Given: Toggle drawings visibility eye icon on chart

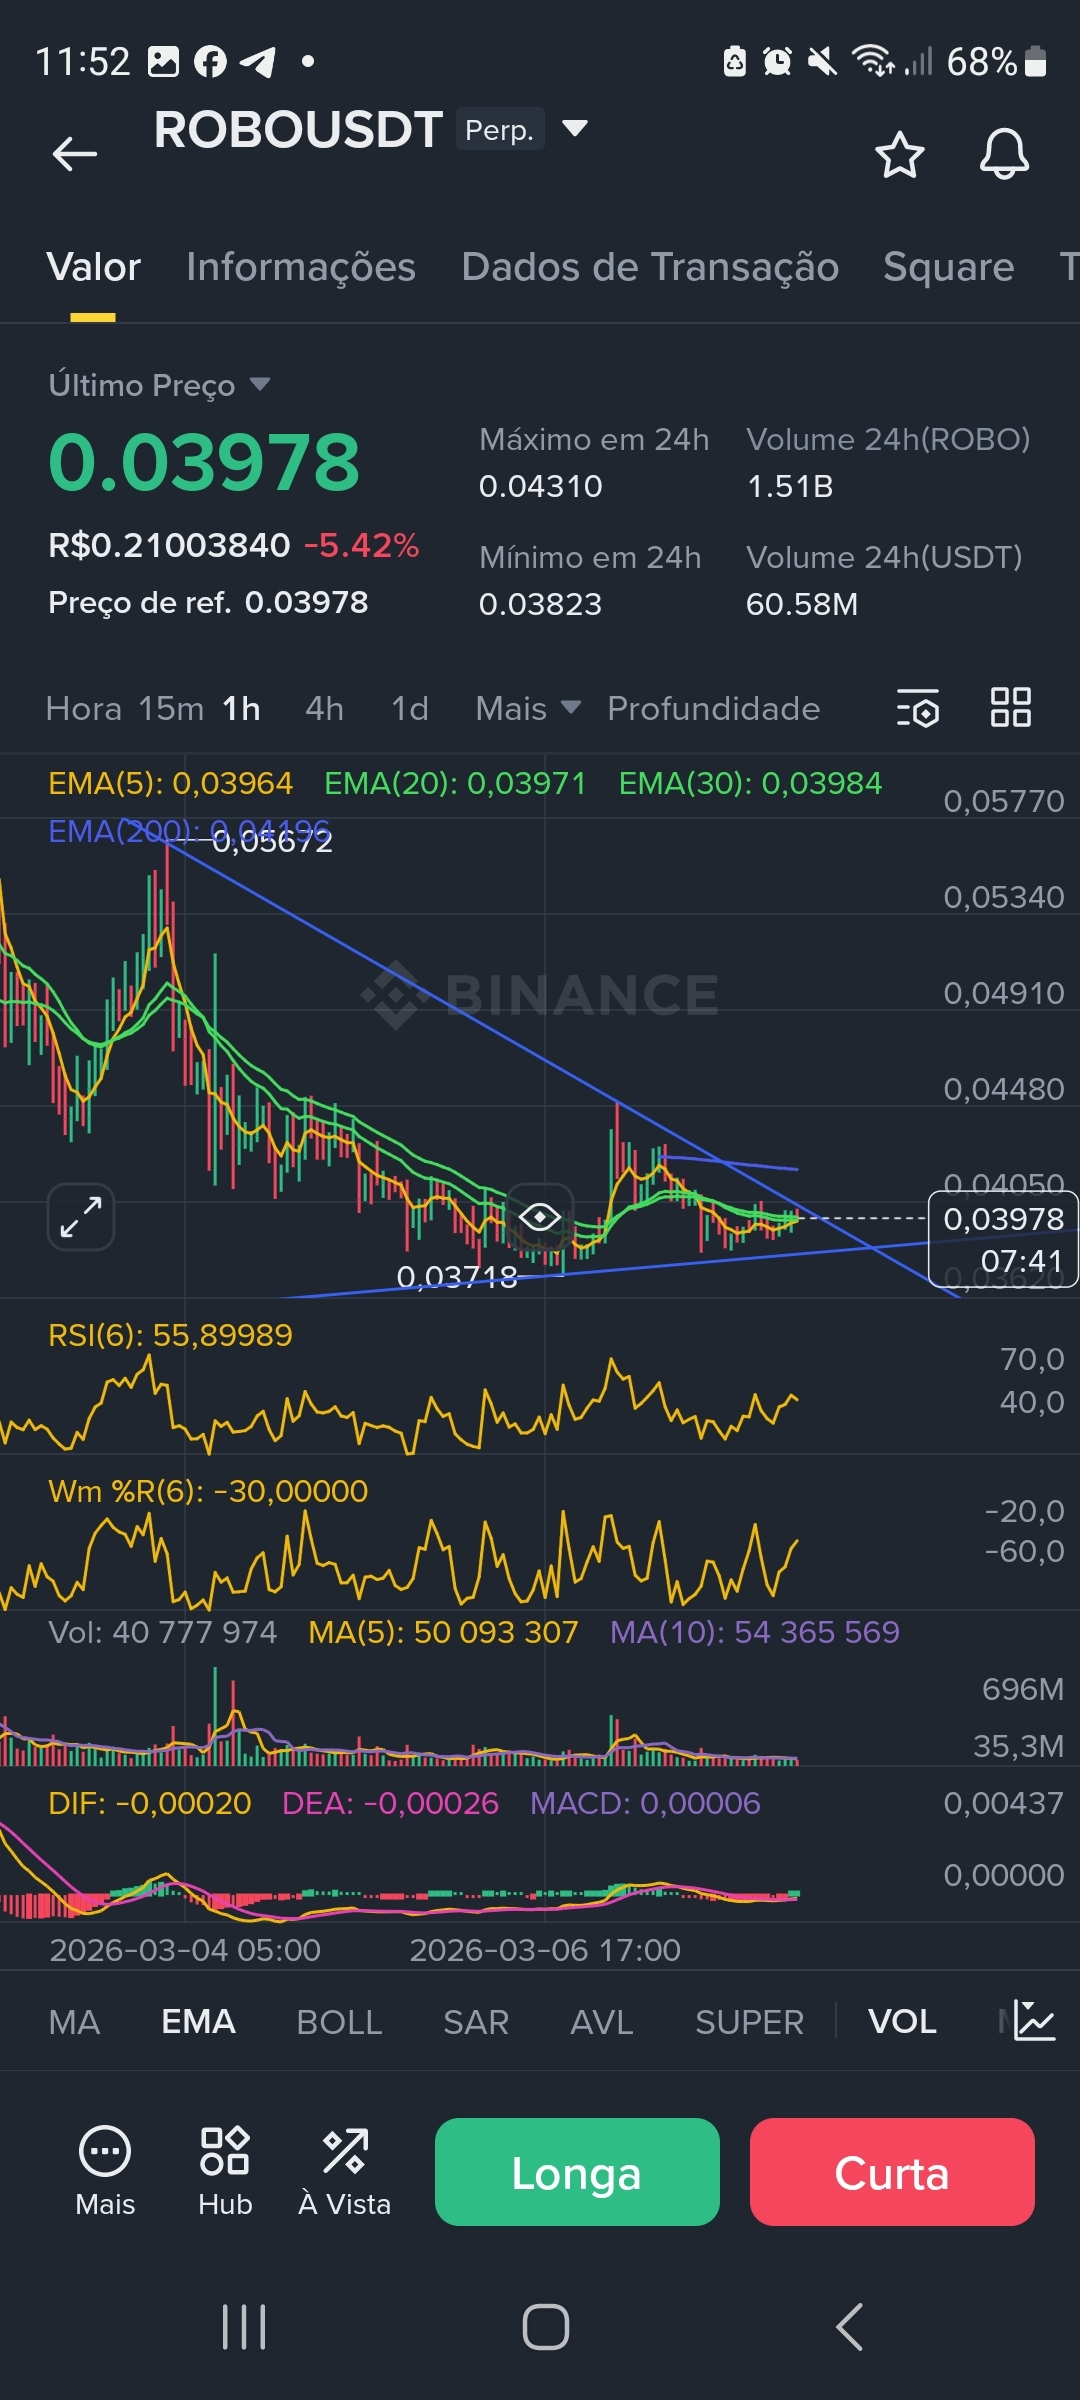Looking at the screenshot, I should 540,1217.
